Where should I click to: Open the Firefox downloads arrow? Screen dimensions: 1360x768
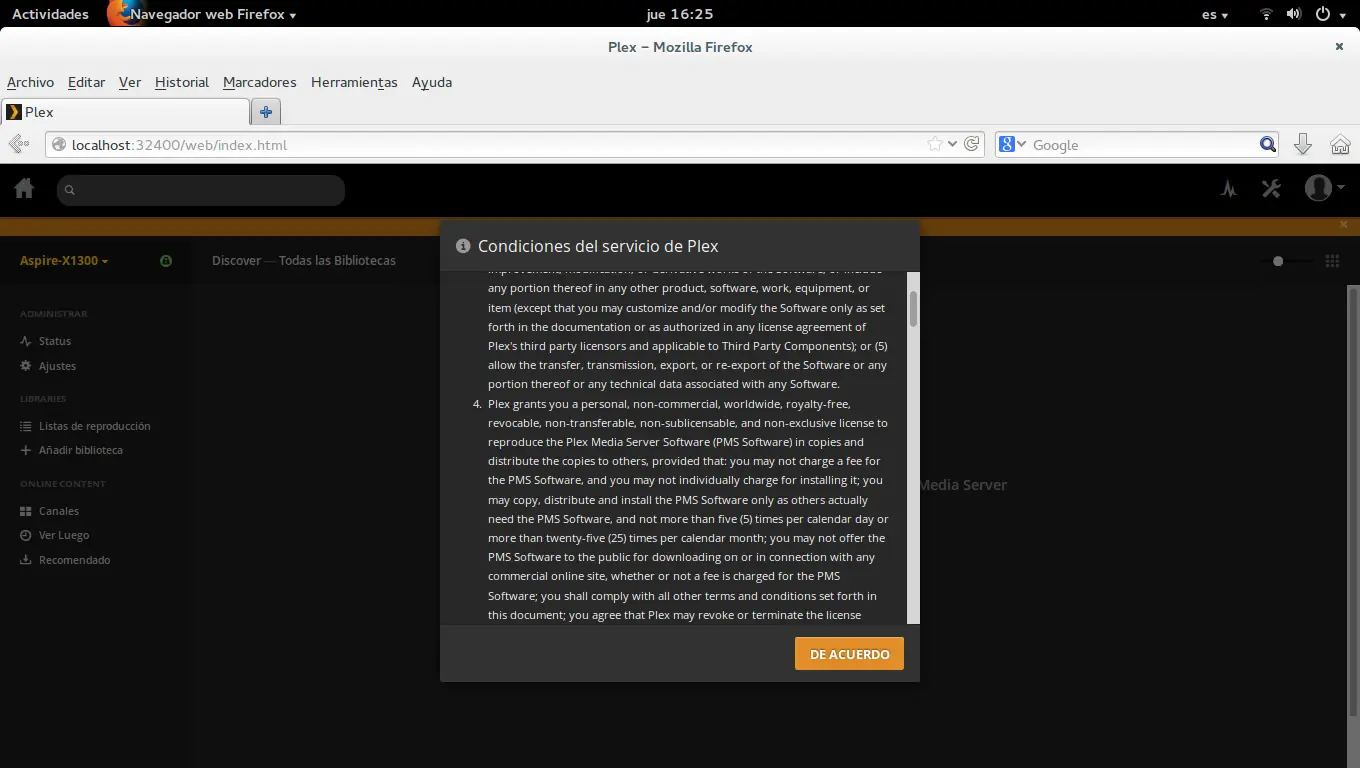[1303, 145]
